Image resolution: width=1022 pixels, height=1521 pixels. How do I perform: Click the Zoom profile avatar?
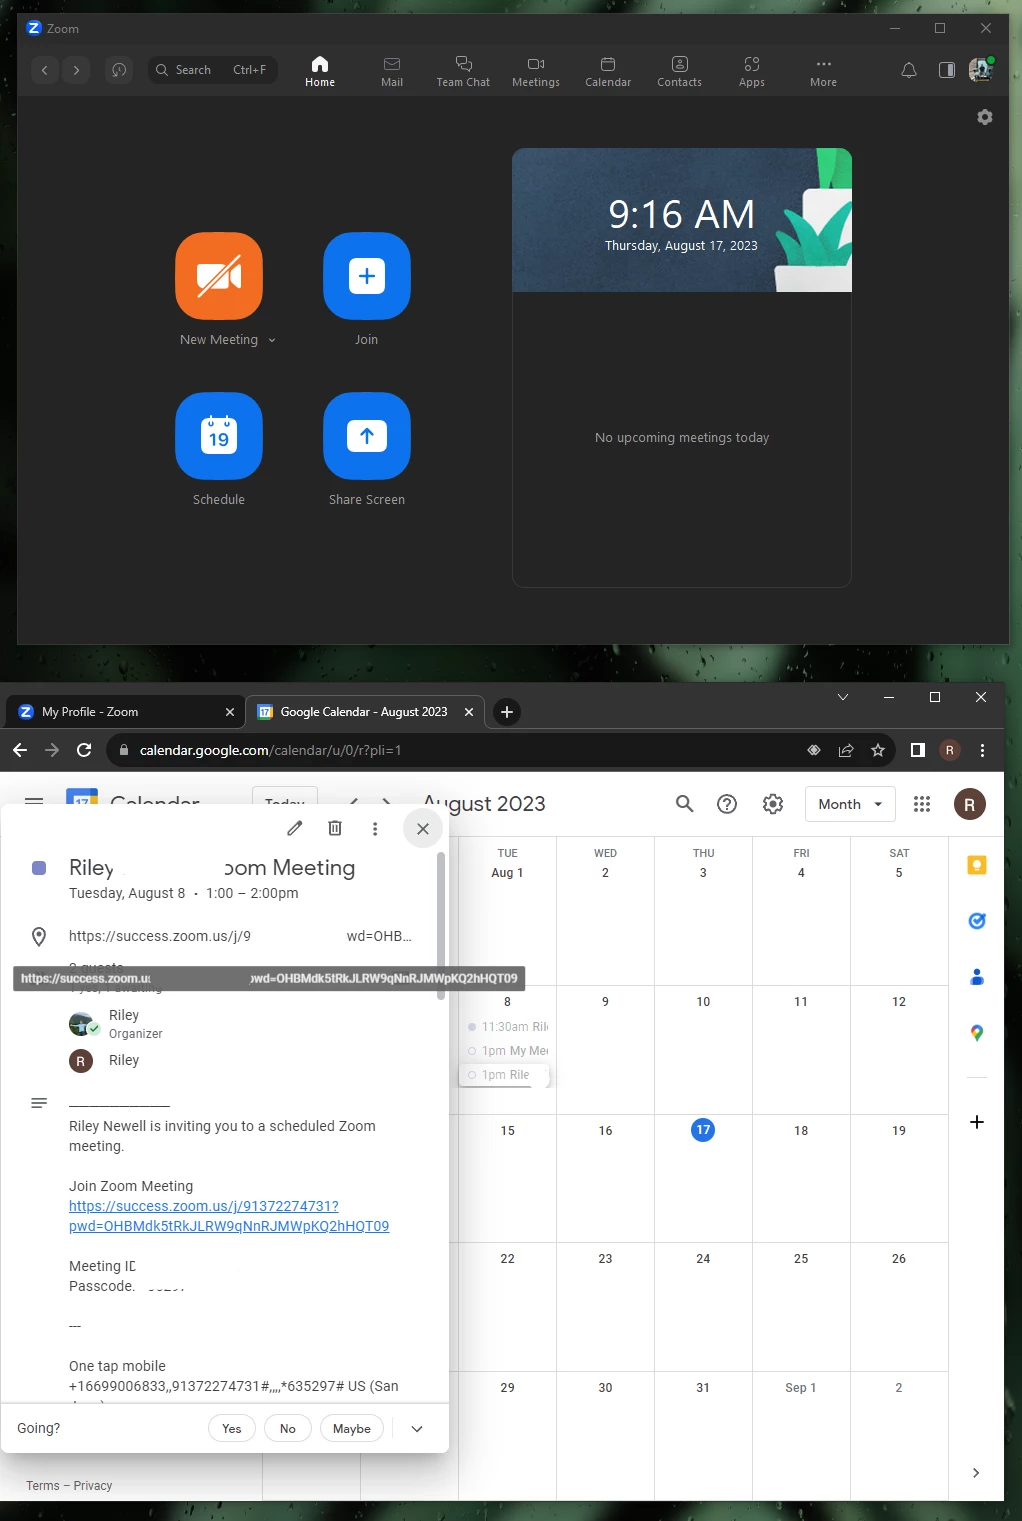(x=981, y=69)
